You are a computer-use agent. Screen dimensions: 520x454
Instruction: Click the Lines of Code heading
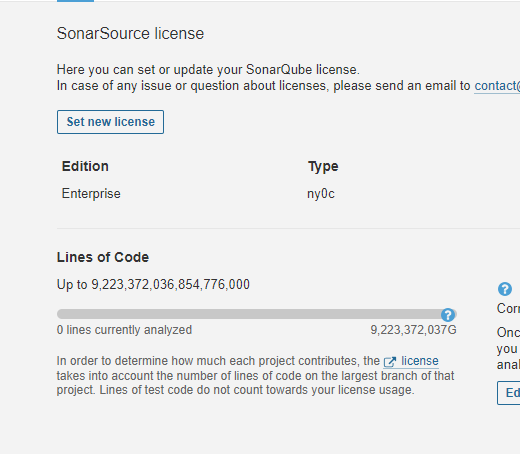click(103, 257)
